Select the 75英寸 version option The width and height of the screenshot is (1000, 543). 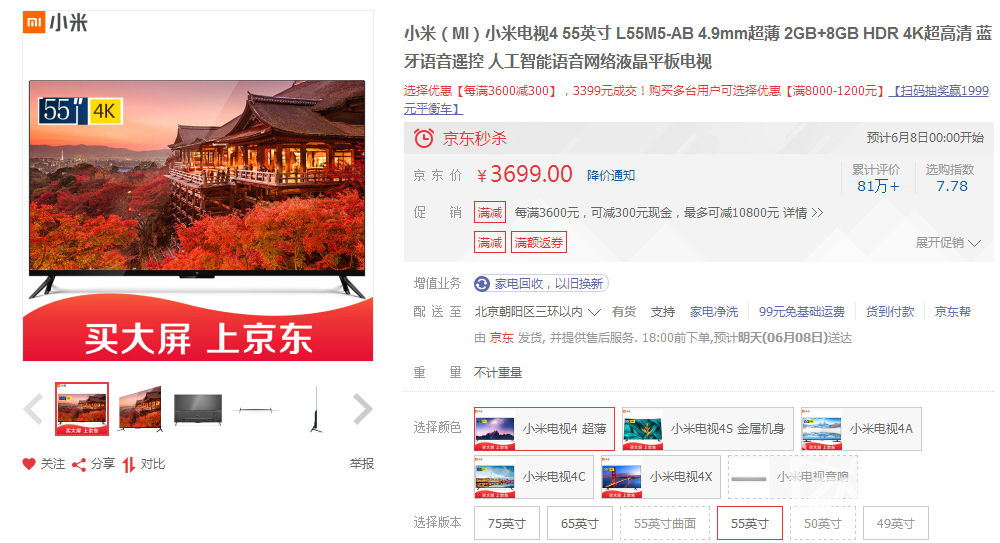(x=506, y=523)
